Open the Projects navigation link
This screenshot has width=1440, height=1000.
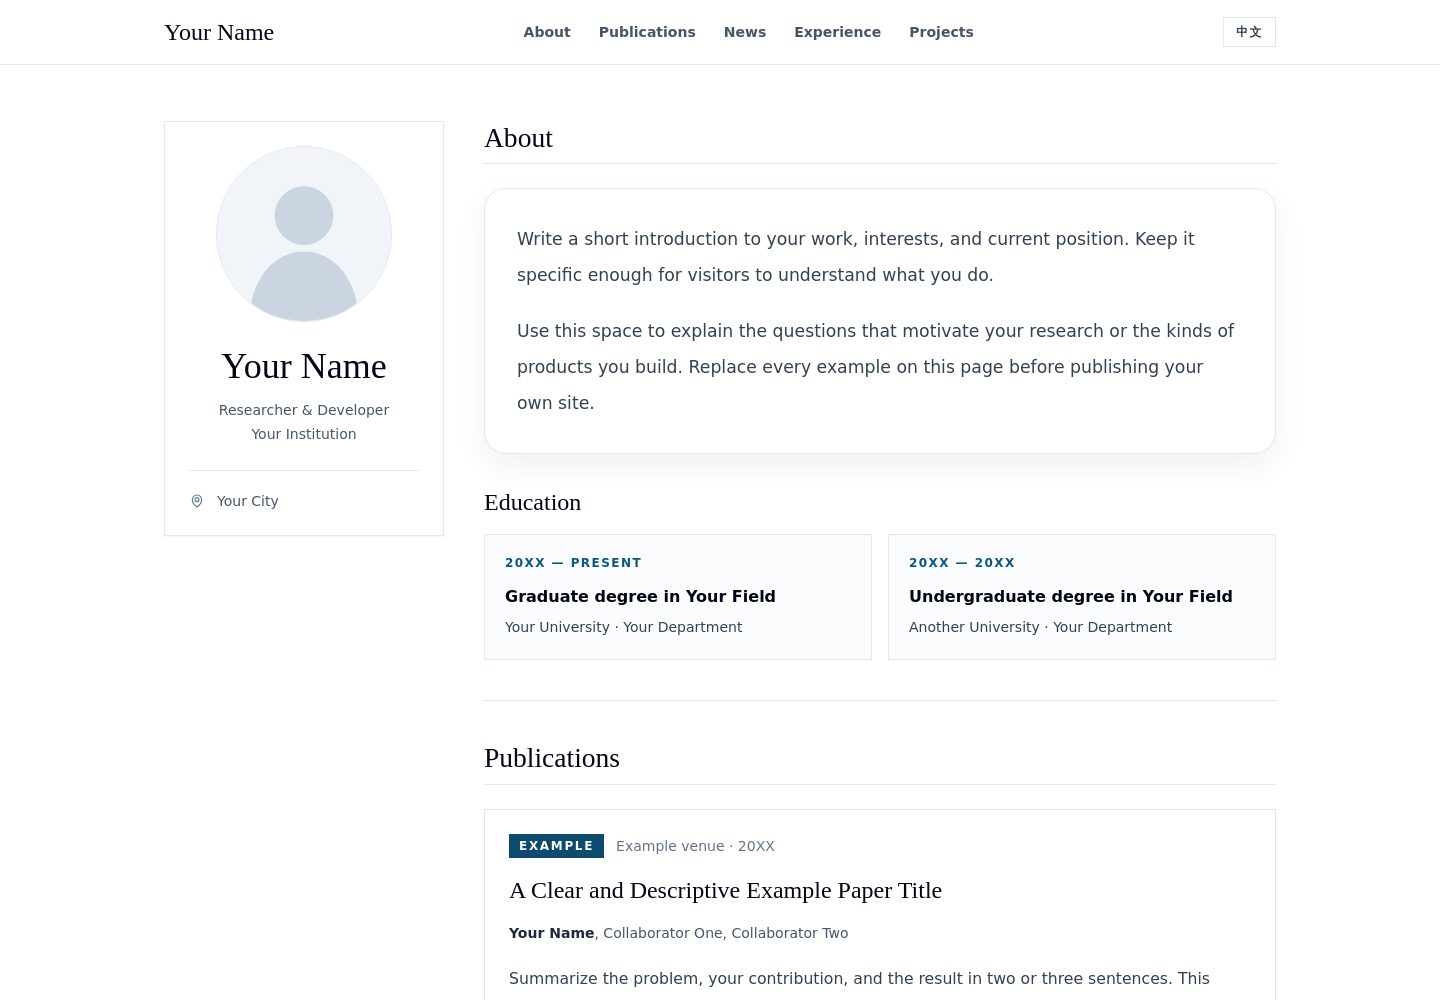(941, 32)
